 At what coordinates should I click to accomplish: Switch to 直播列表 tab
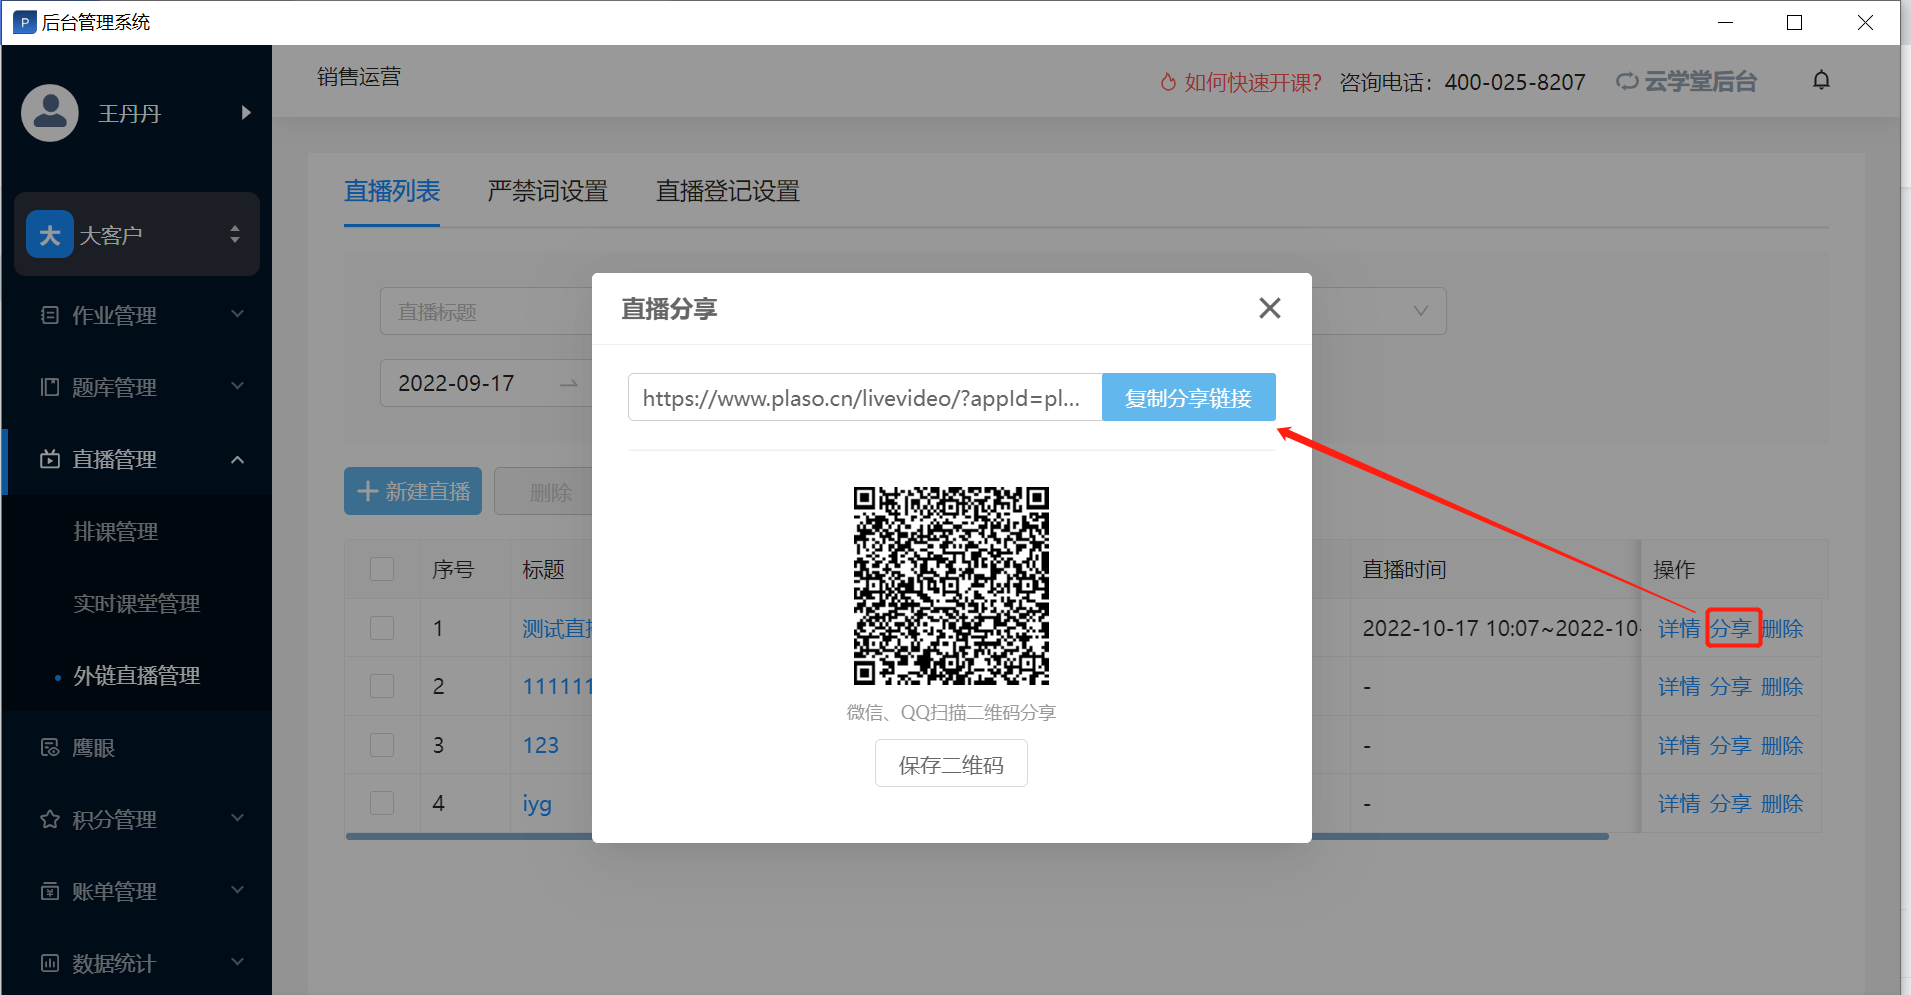click(x=392, y=191)
